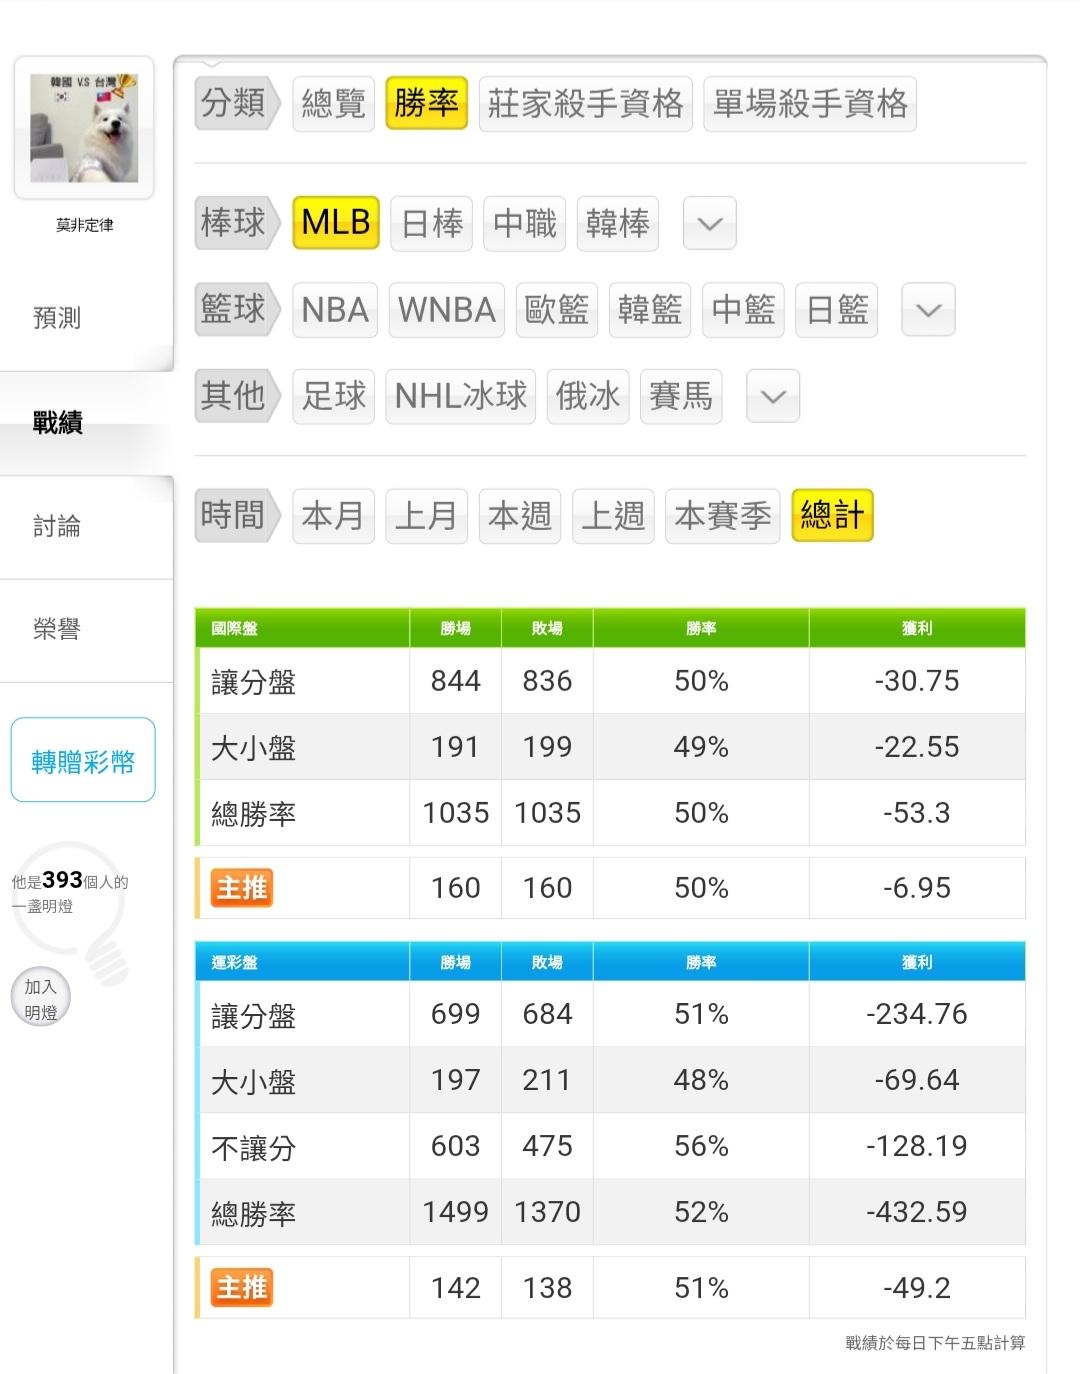Viewport: 1080px width, 1374px height.
Task: Click the orange 主推 badge under 國際盤
Action: coord(242,888)
